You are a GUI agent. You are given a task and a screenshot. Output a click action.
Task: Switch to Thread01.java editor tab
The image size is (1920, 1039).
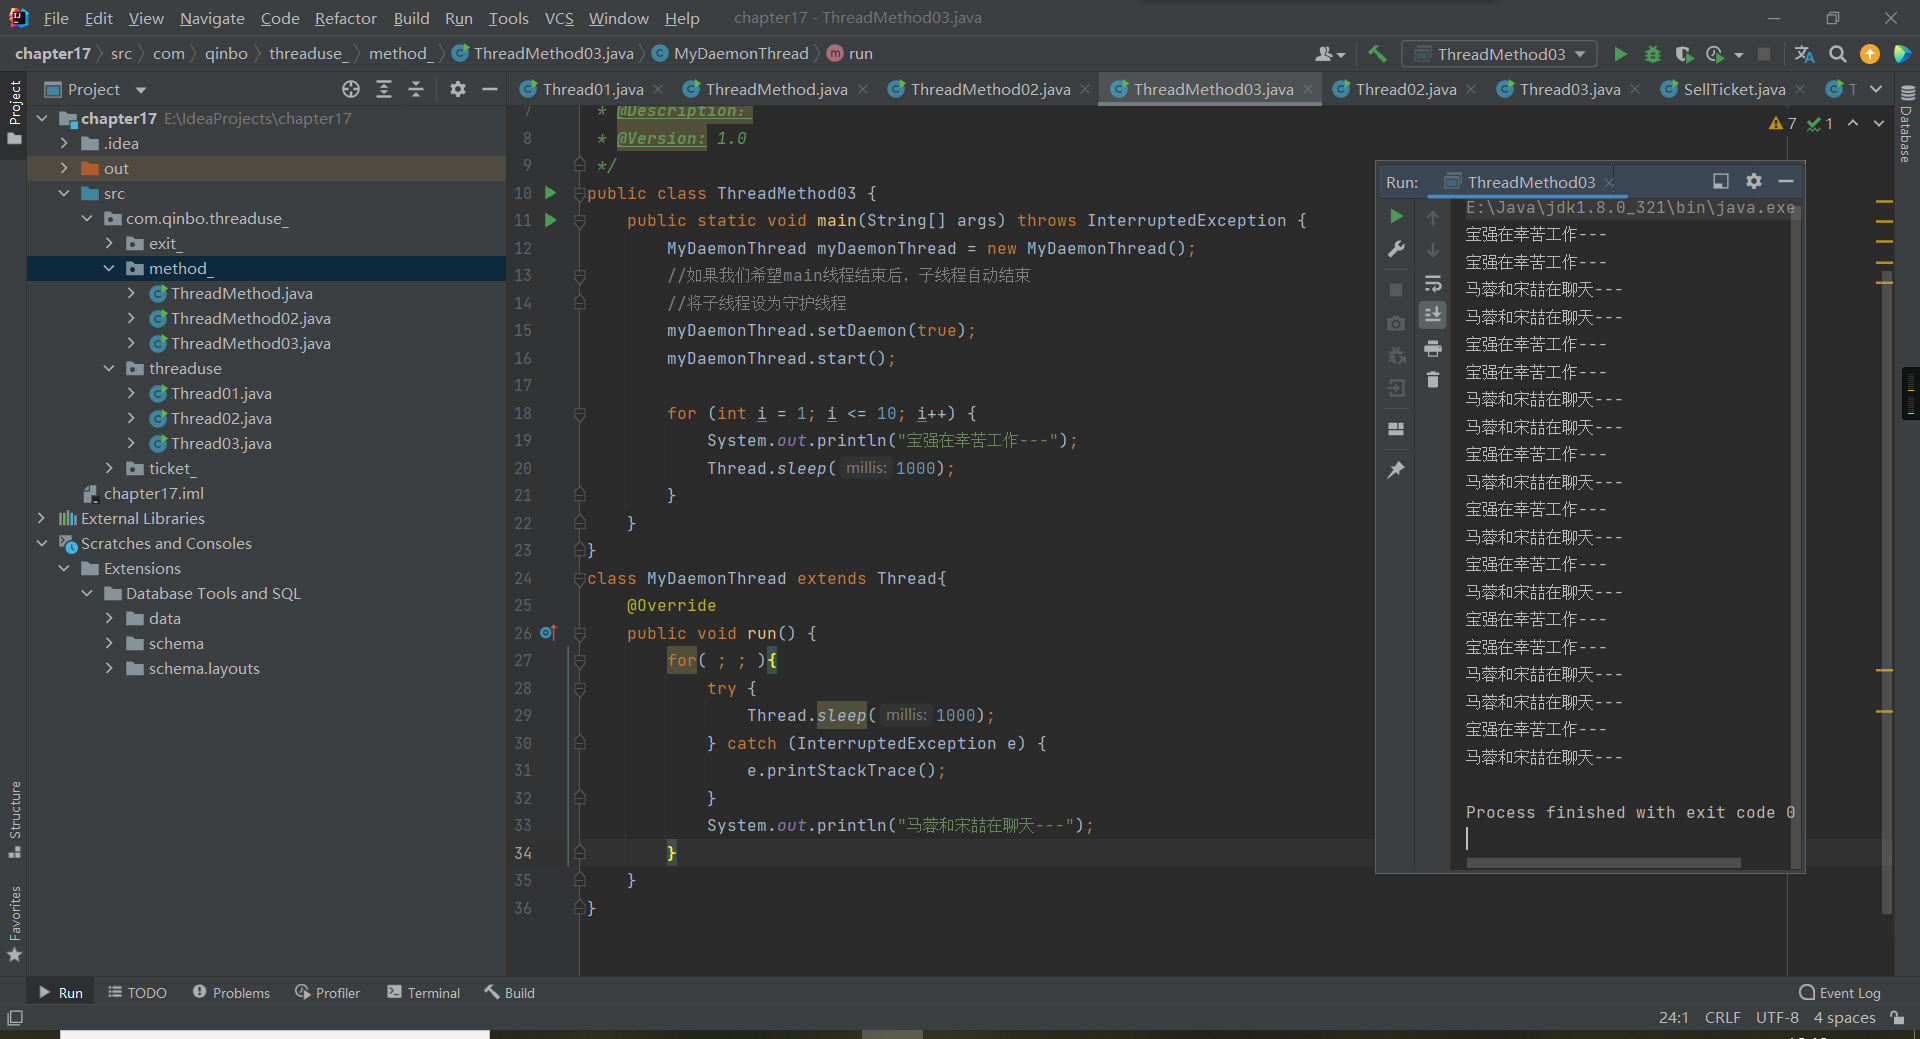click(591, 89)
